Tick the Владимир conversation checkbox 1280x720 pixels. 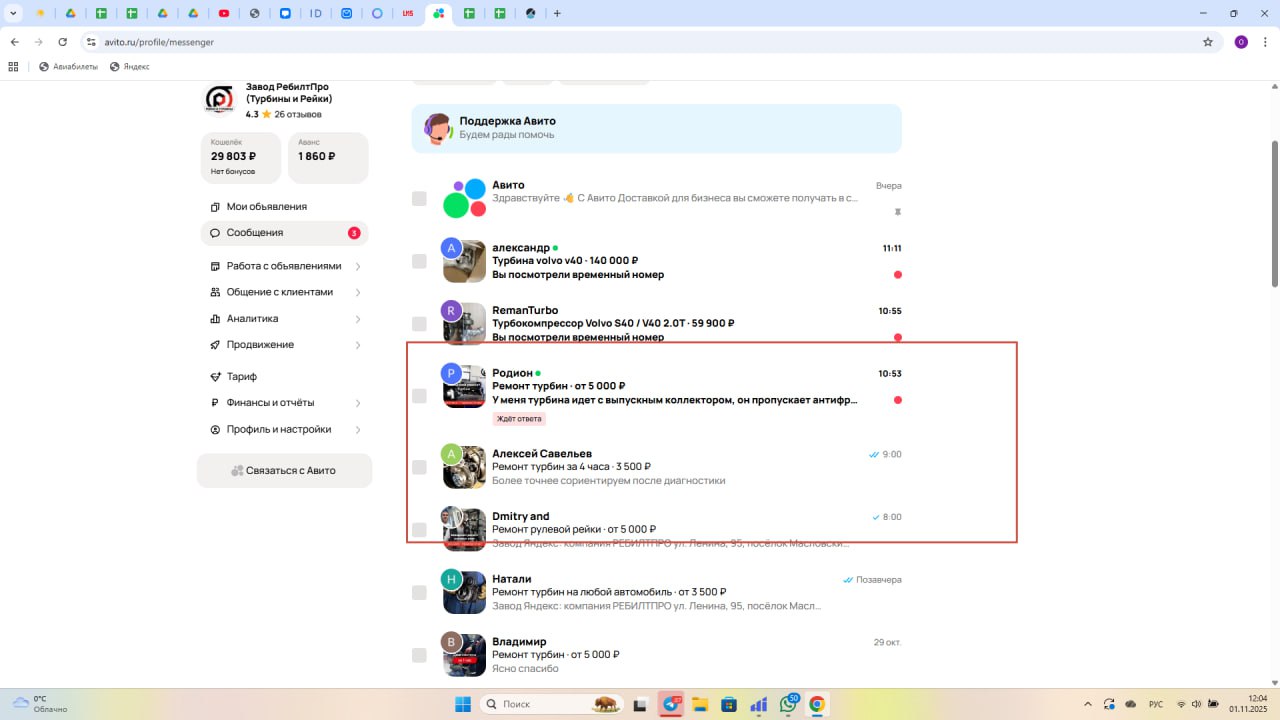419,655
